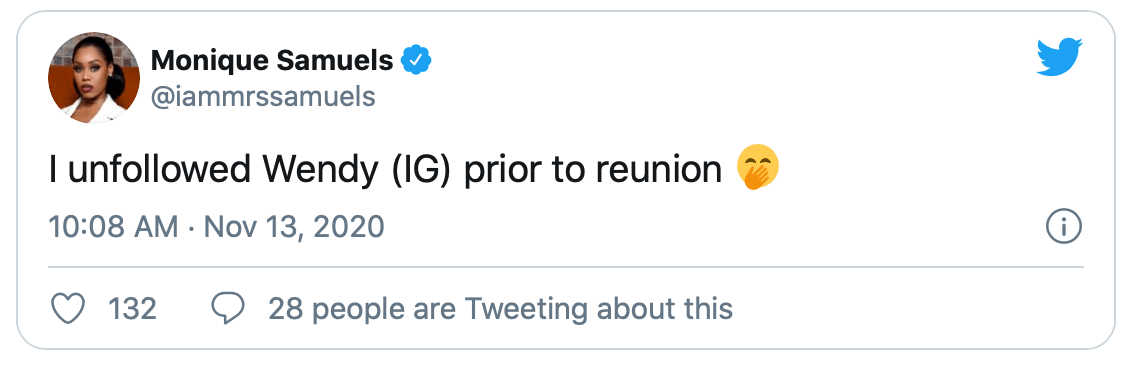
Task: Click the divider line above likes
Action: coord(566,267)
